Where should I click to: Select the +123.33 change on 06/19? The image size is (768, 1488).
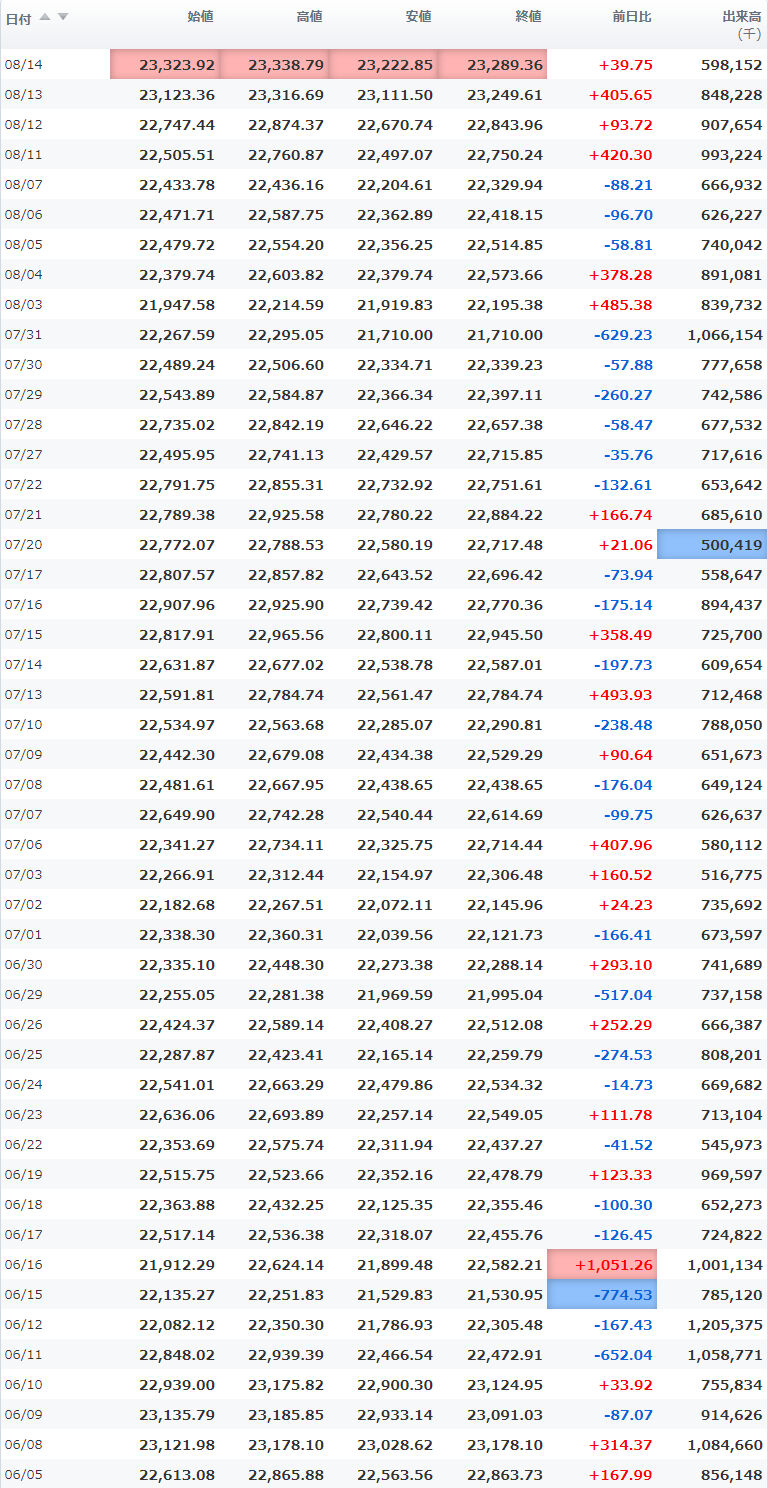pos(621,1174)
